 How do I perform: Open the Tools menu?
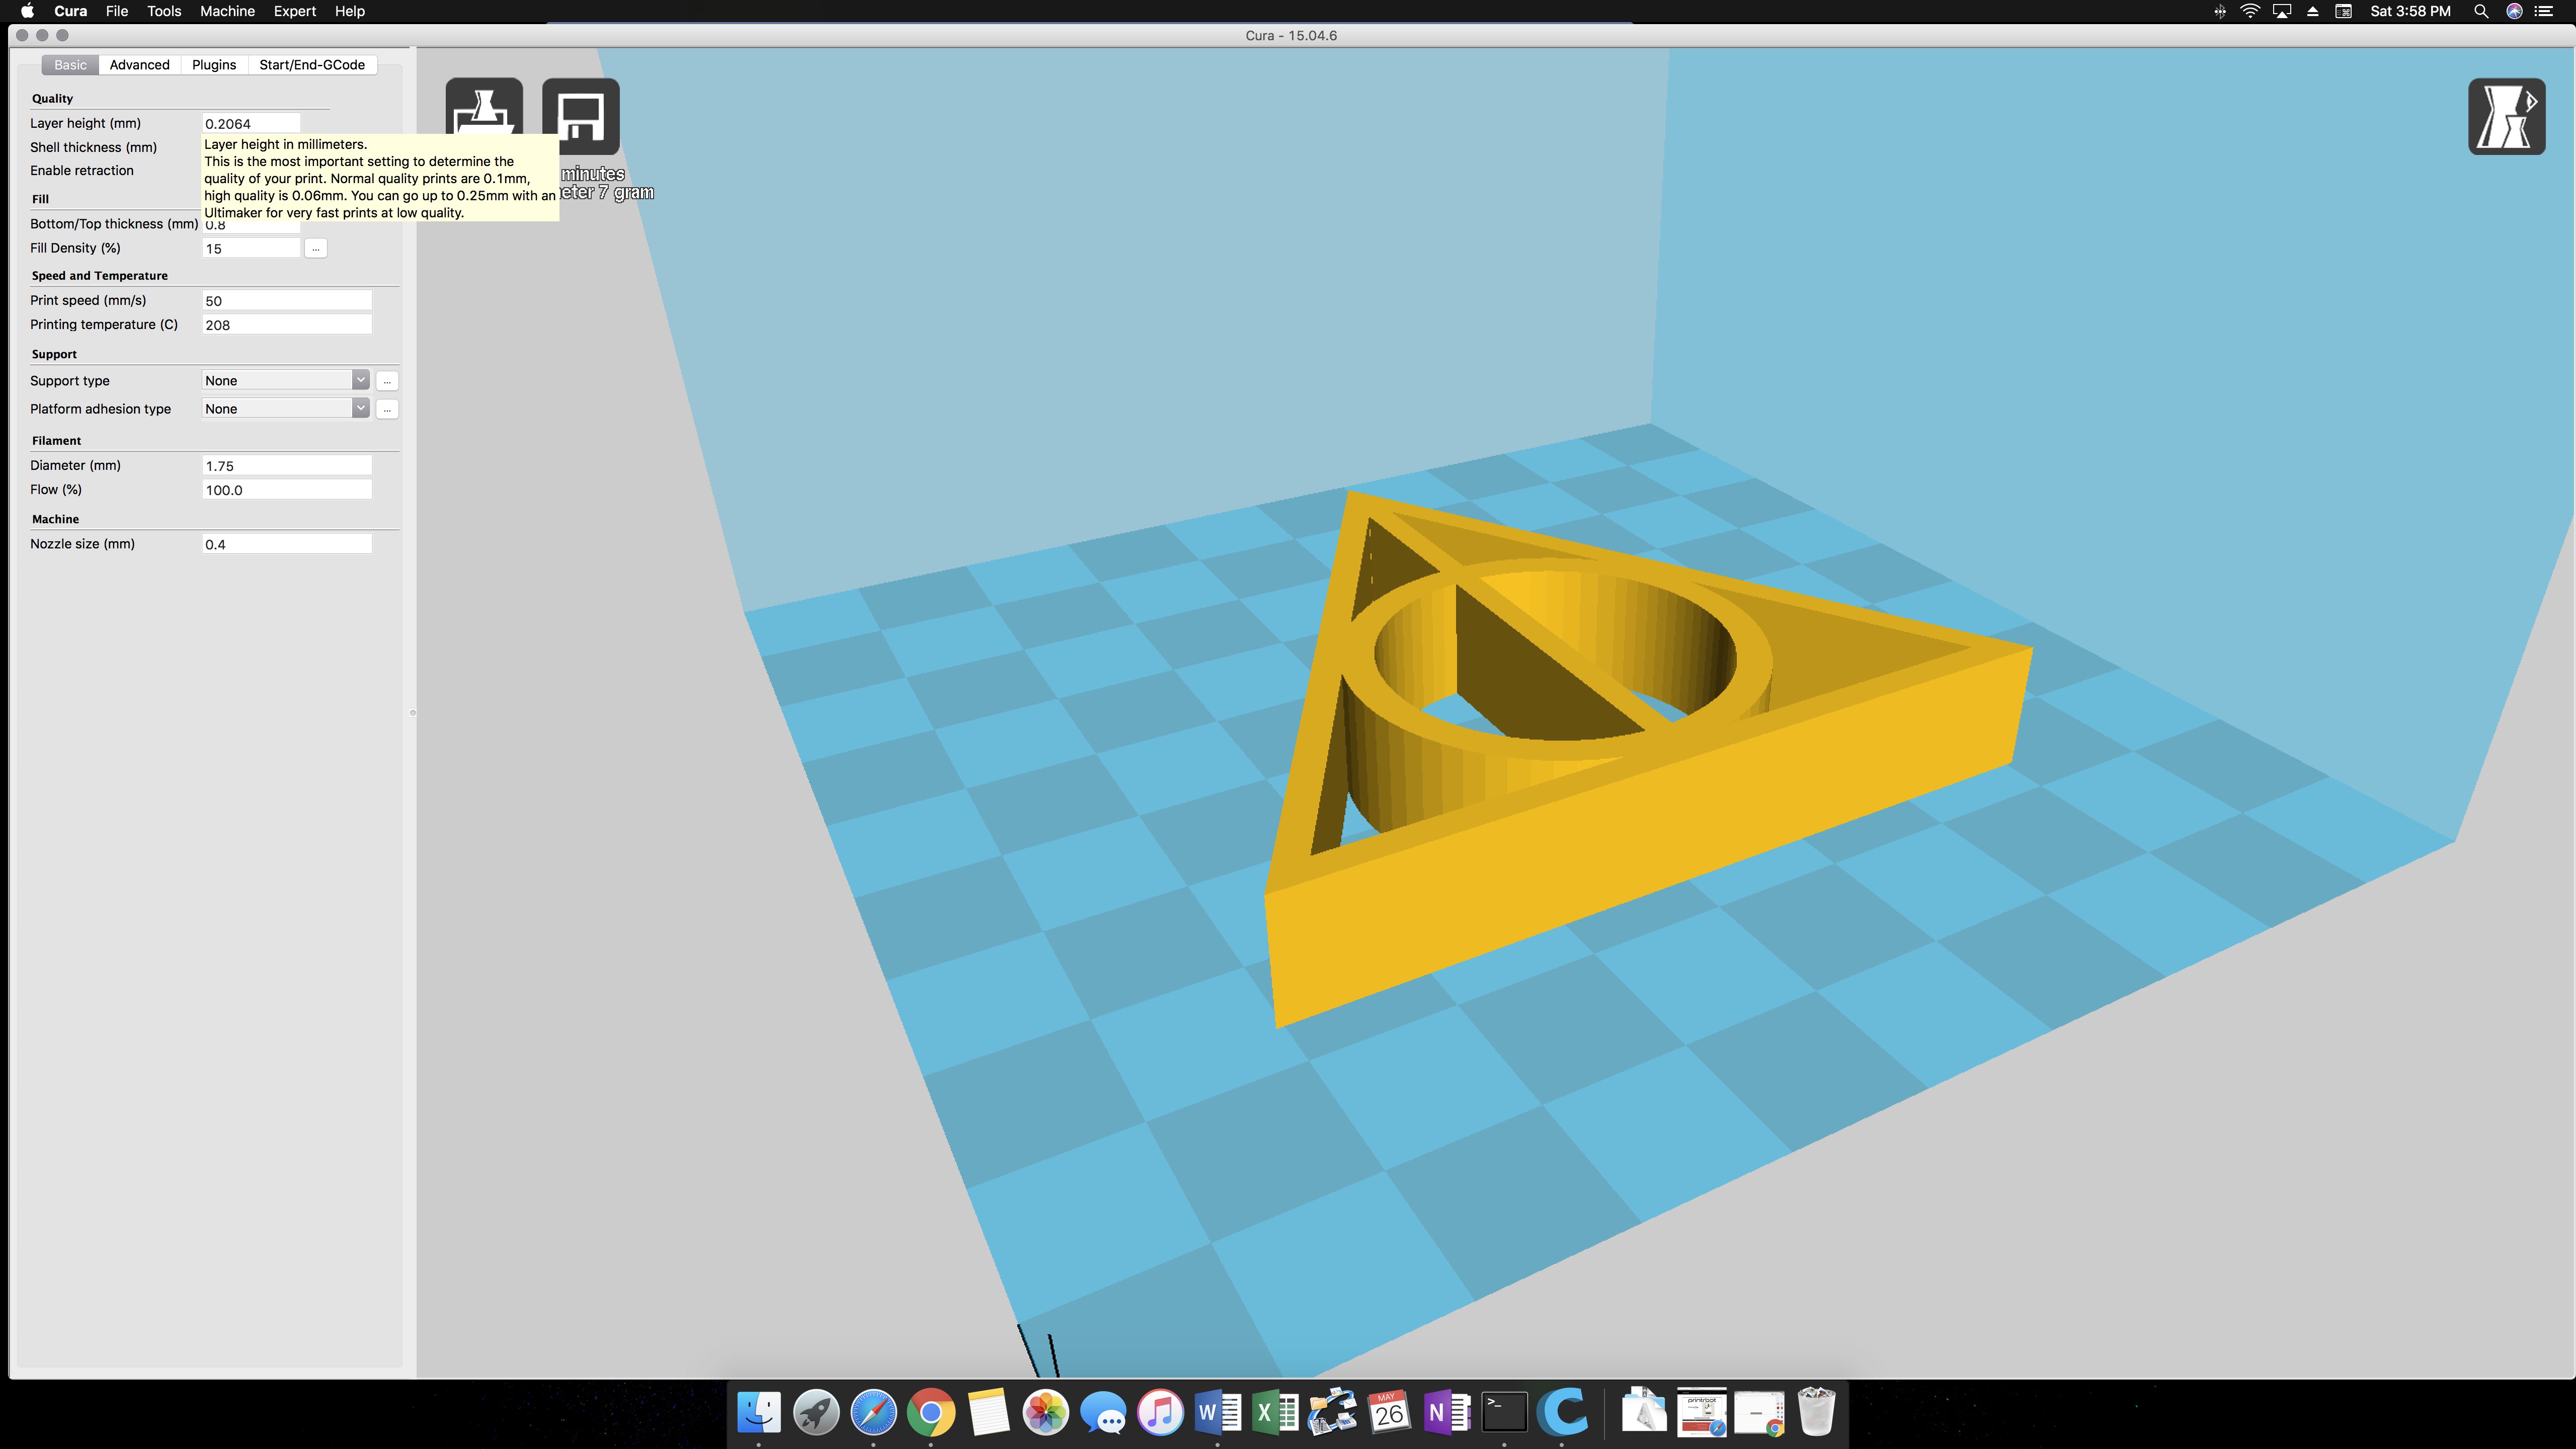[164, 11]
